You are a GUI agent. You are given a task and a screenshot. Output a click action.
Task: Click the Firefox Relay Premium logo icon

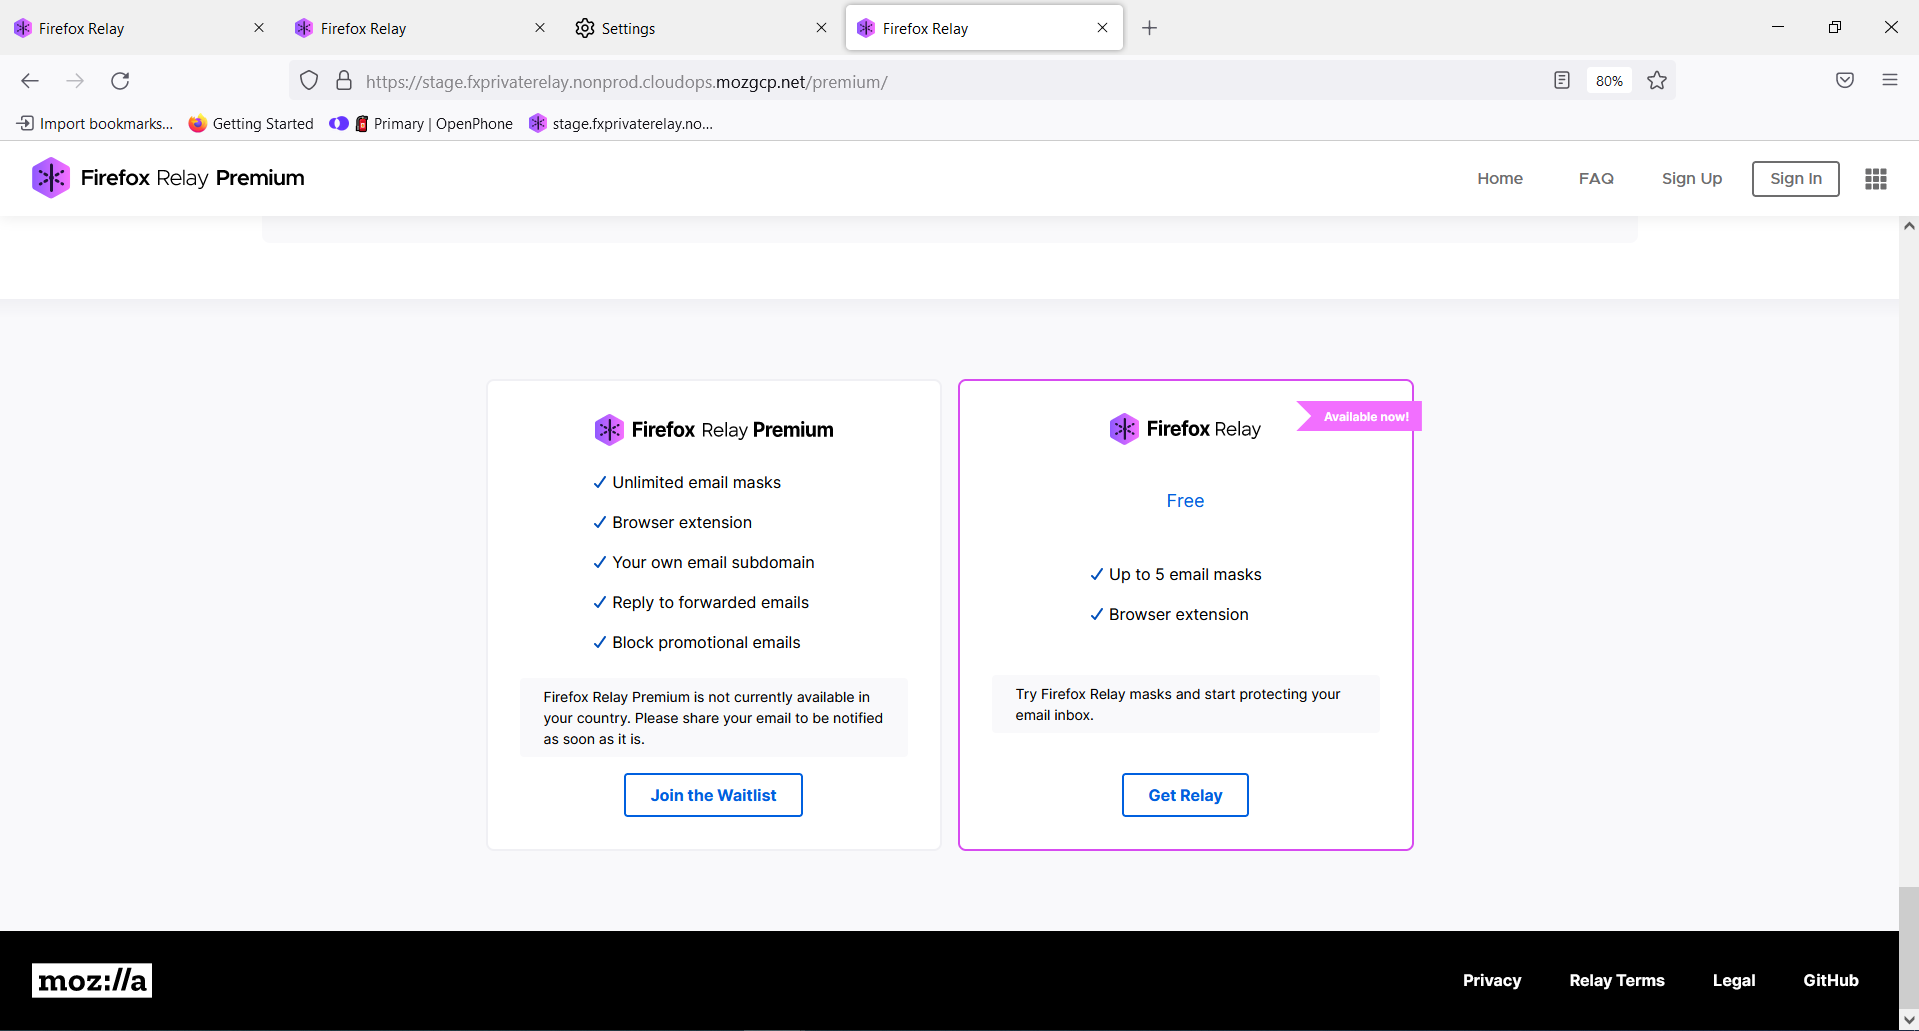pyautogui.click(x=50, y=178)
